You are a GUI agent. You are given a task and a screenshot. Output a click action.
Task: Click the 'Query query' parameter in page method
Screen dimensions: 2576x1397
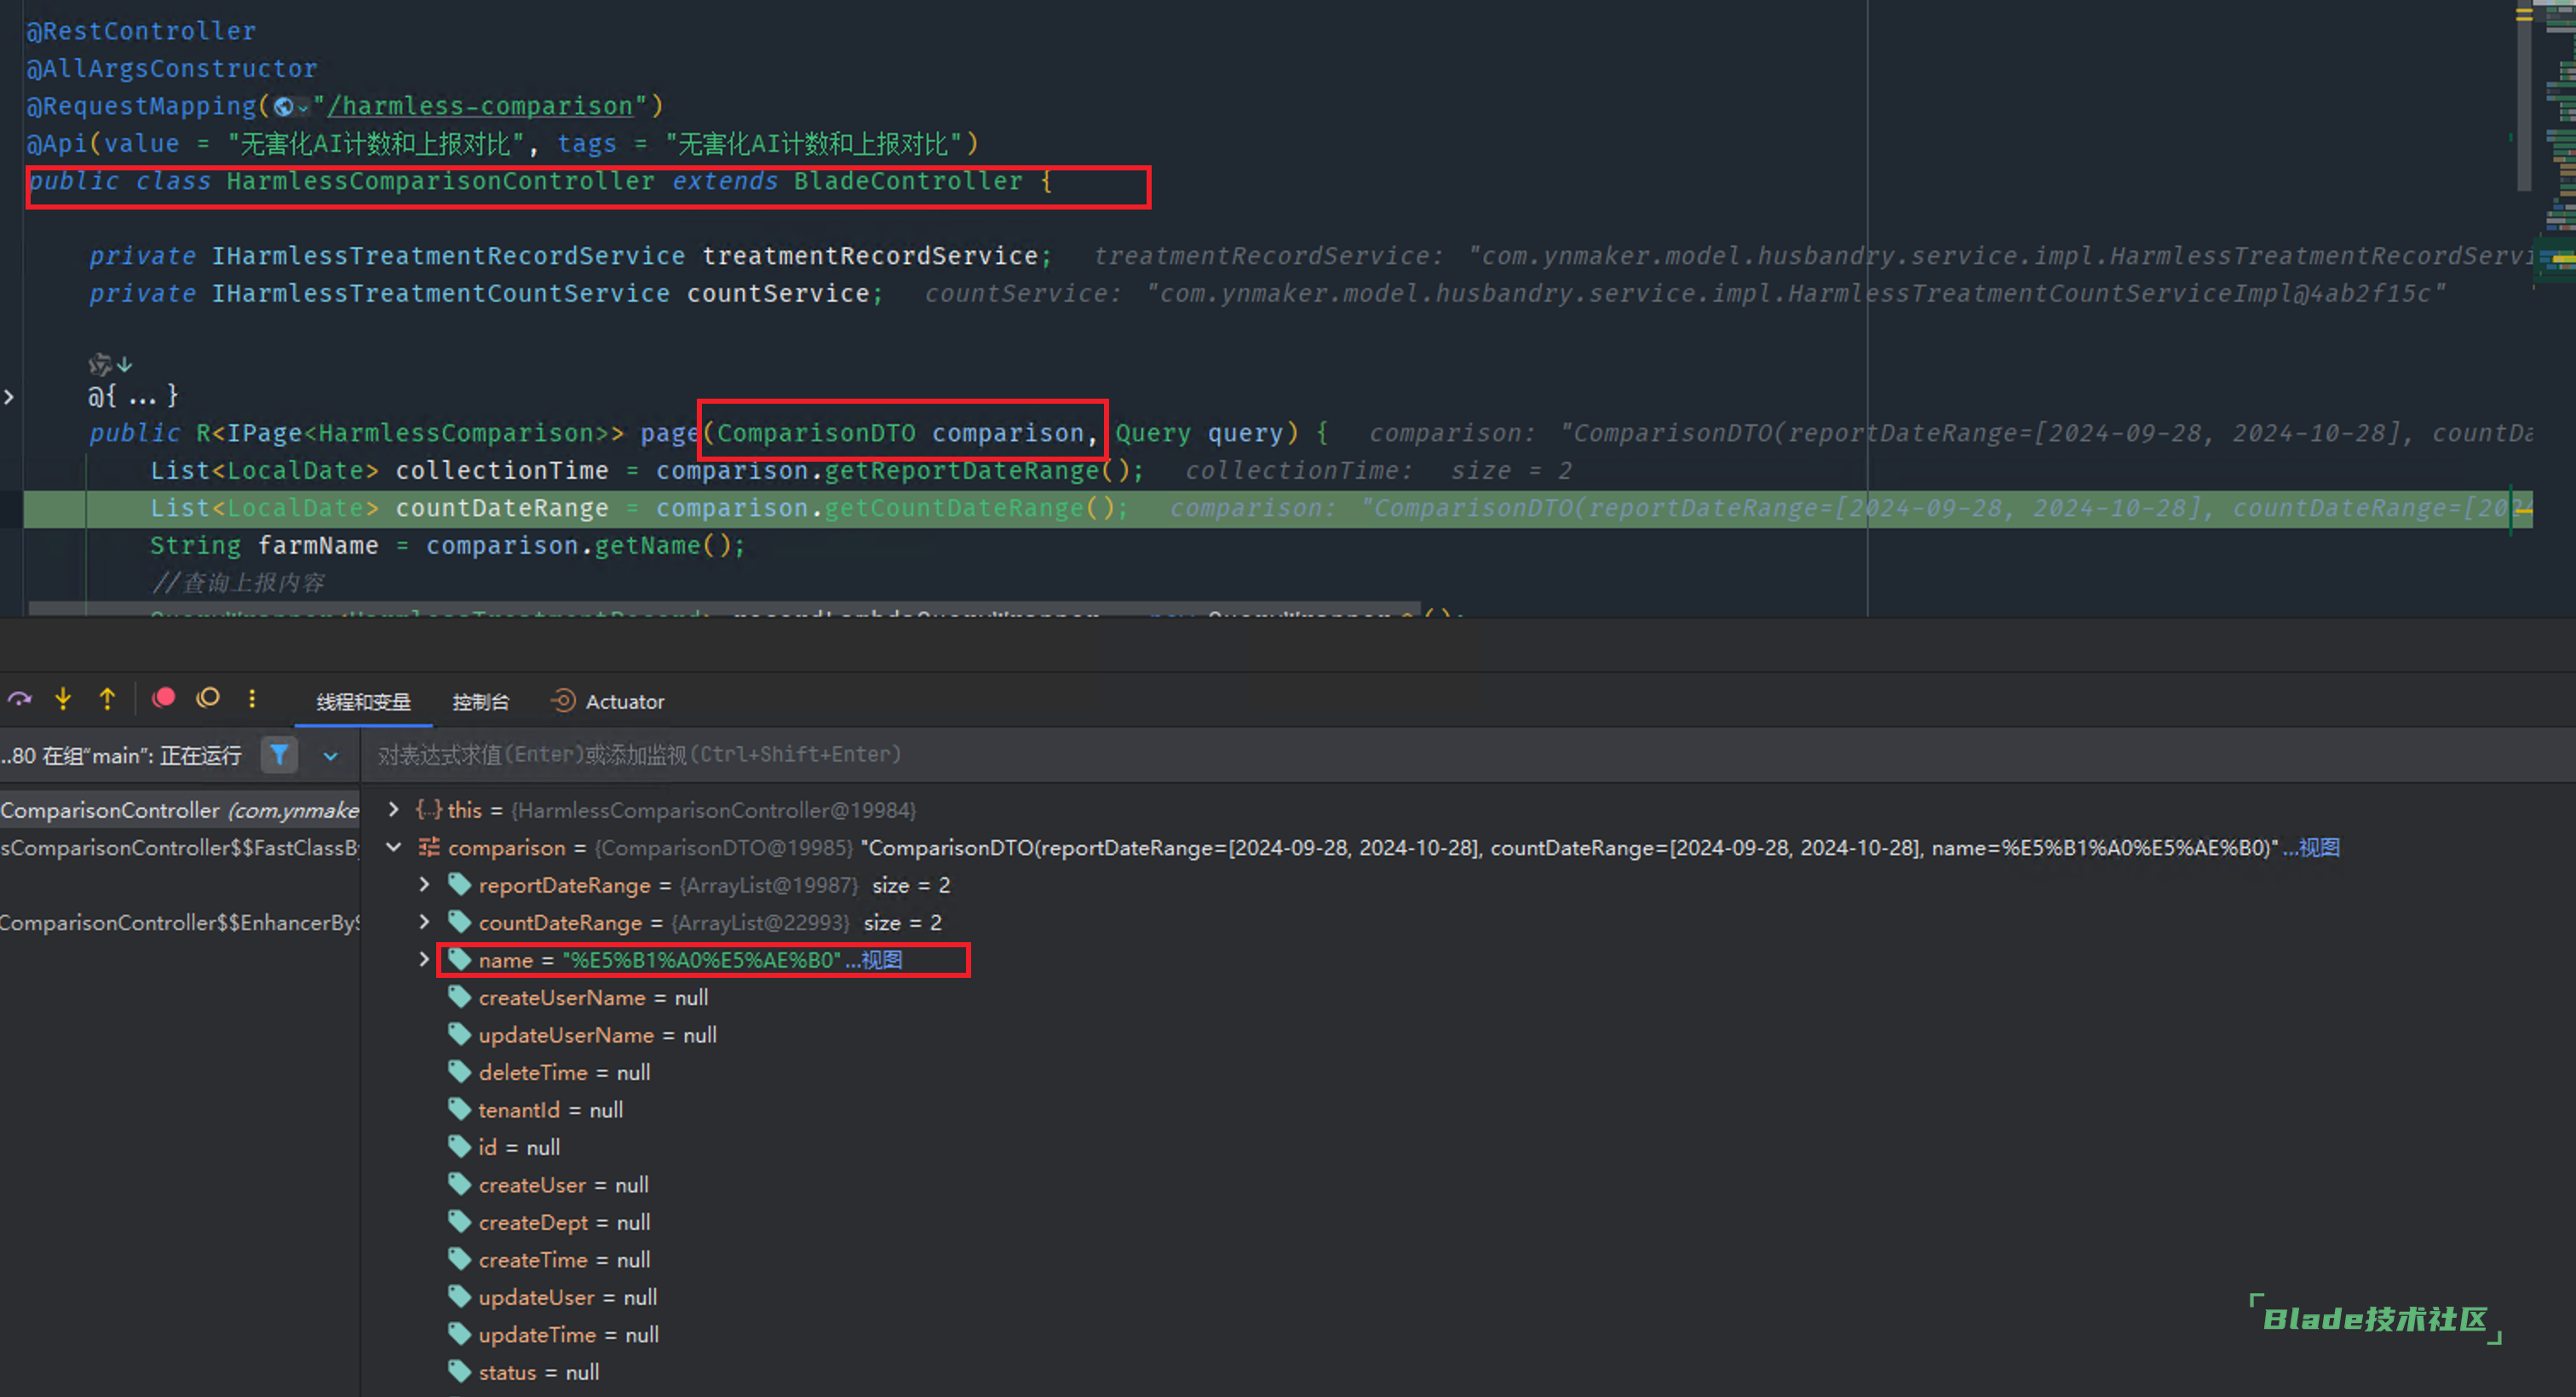pos(1199,433)
